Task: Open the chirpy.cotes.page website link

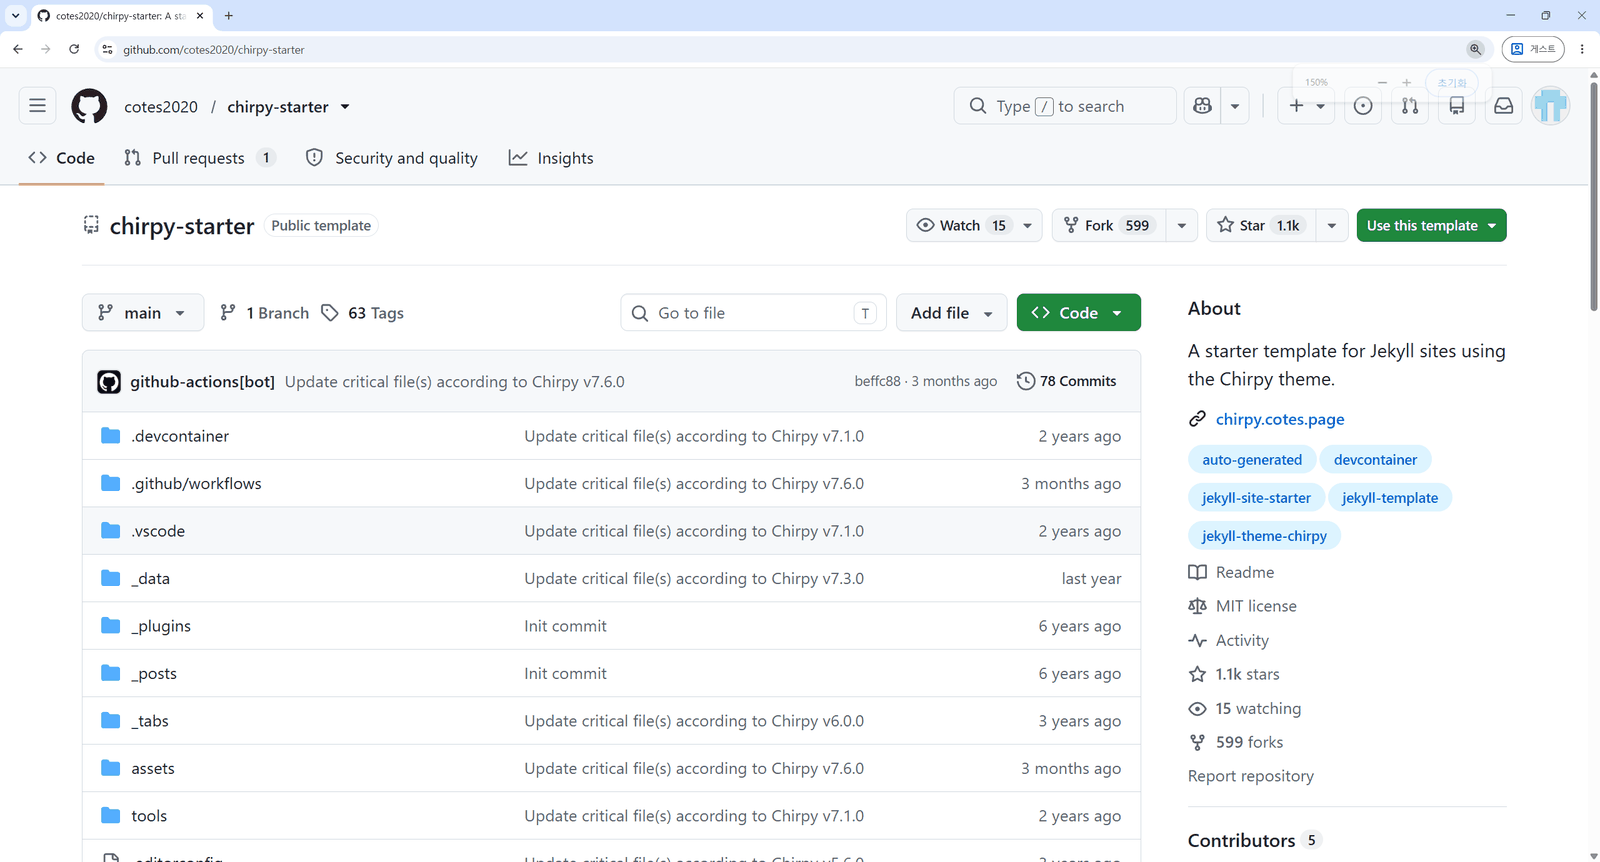Action: tap(1280, 419)
